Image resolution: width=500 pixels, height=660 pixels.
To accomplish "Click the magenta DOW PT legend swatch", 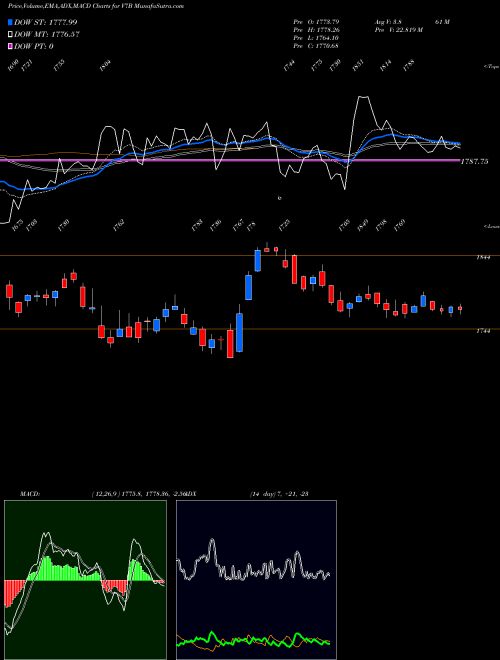I will tap(10, 46).
